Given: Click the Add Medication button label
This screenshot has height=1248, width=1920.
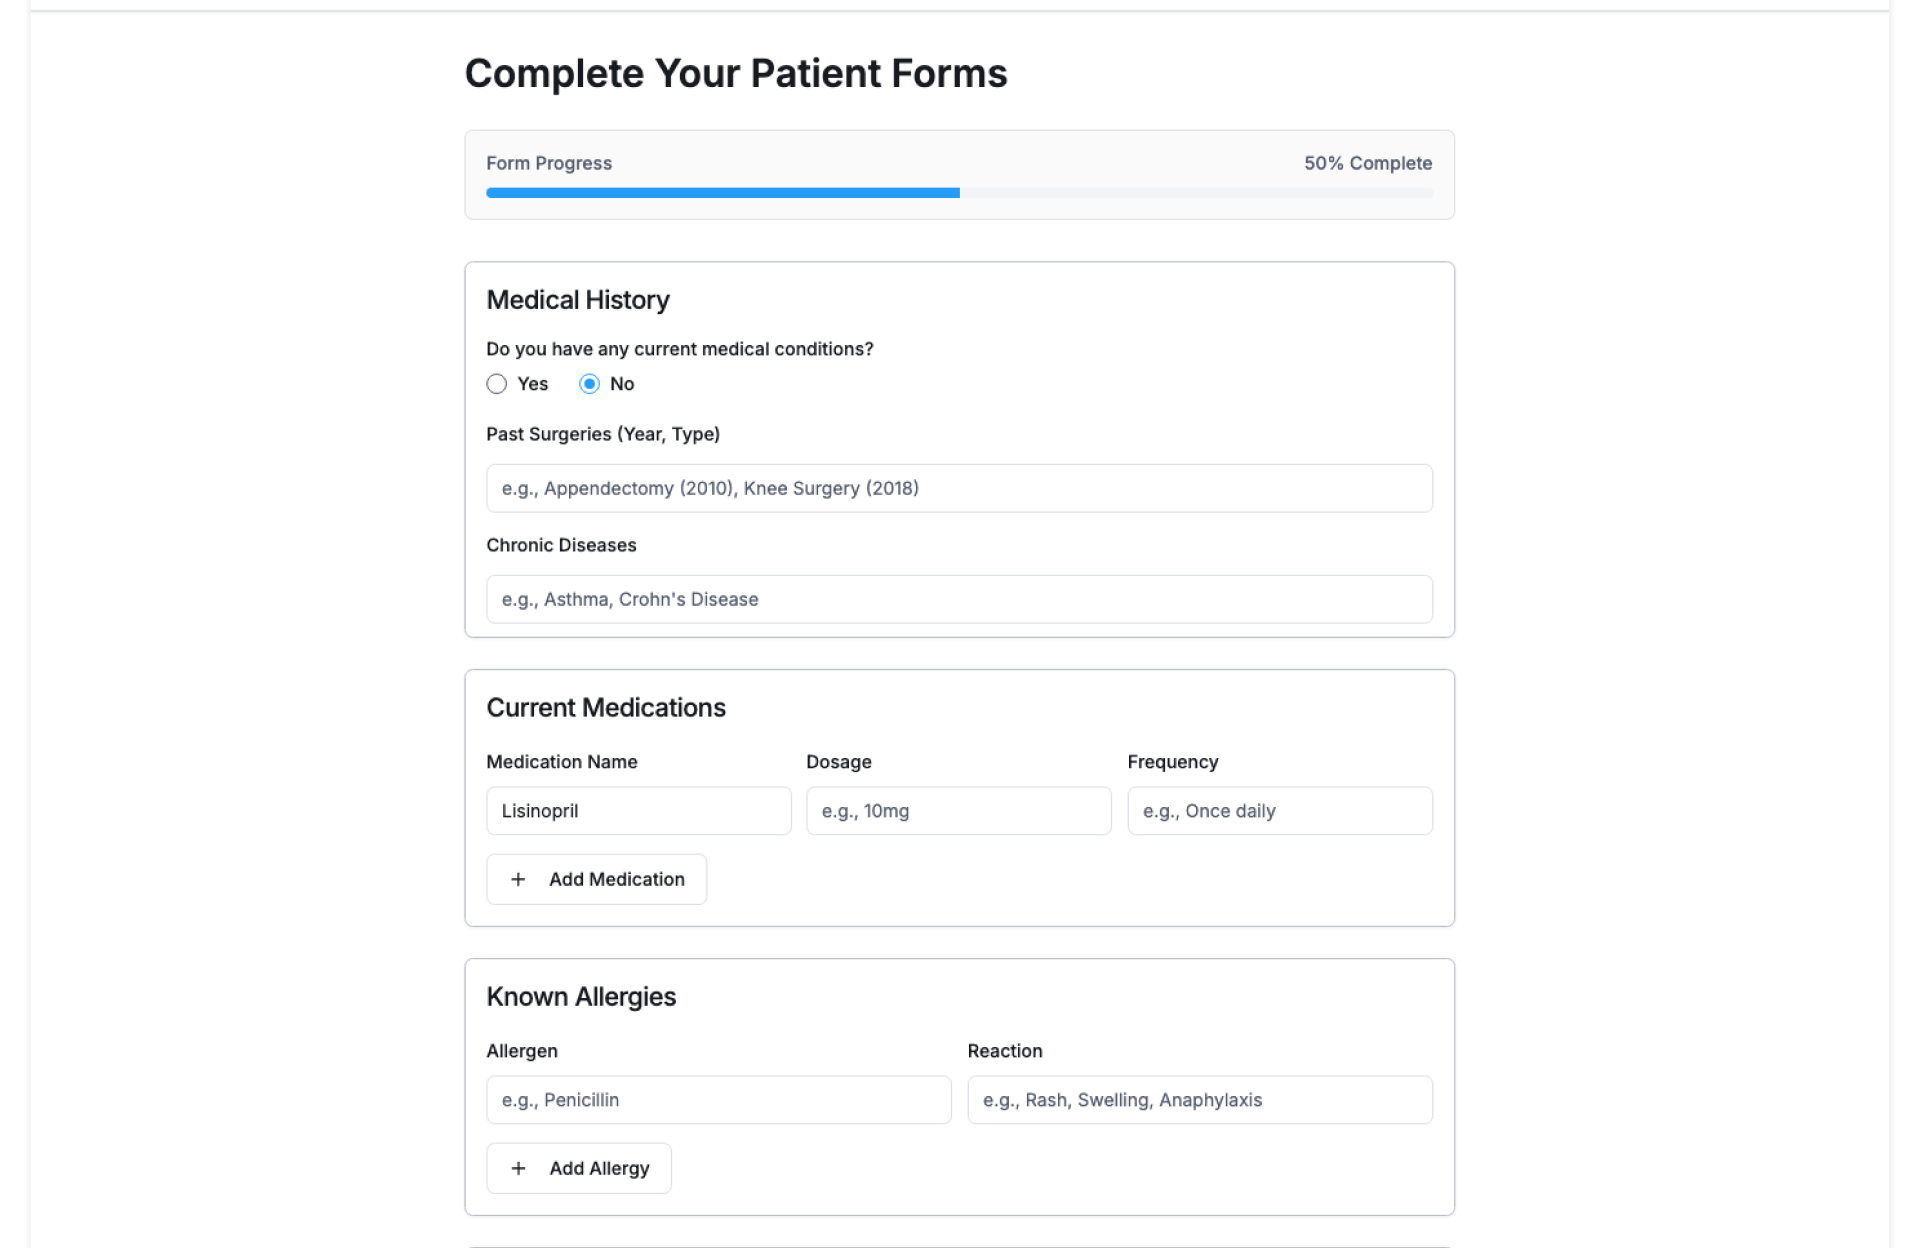Looking at the screenshot, I should pyautogui.click(x=616, y=879).
